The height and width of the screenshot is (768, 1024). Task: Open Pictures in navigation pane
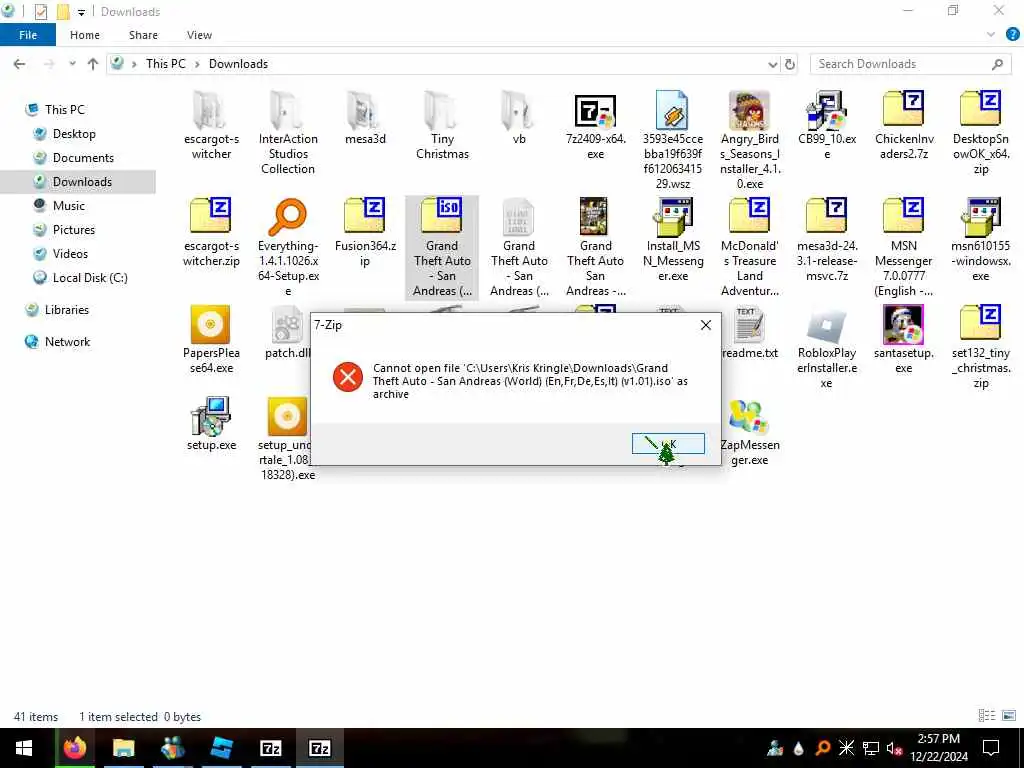[x=73, y=230]
